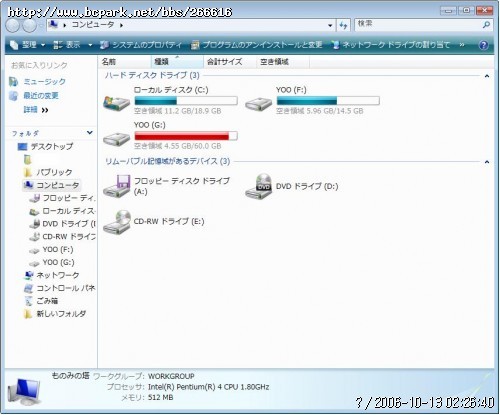Click the ネットワーク network icon in tree
500x415 pixels.
point(29,275)
